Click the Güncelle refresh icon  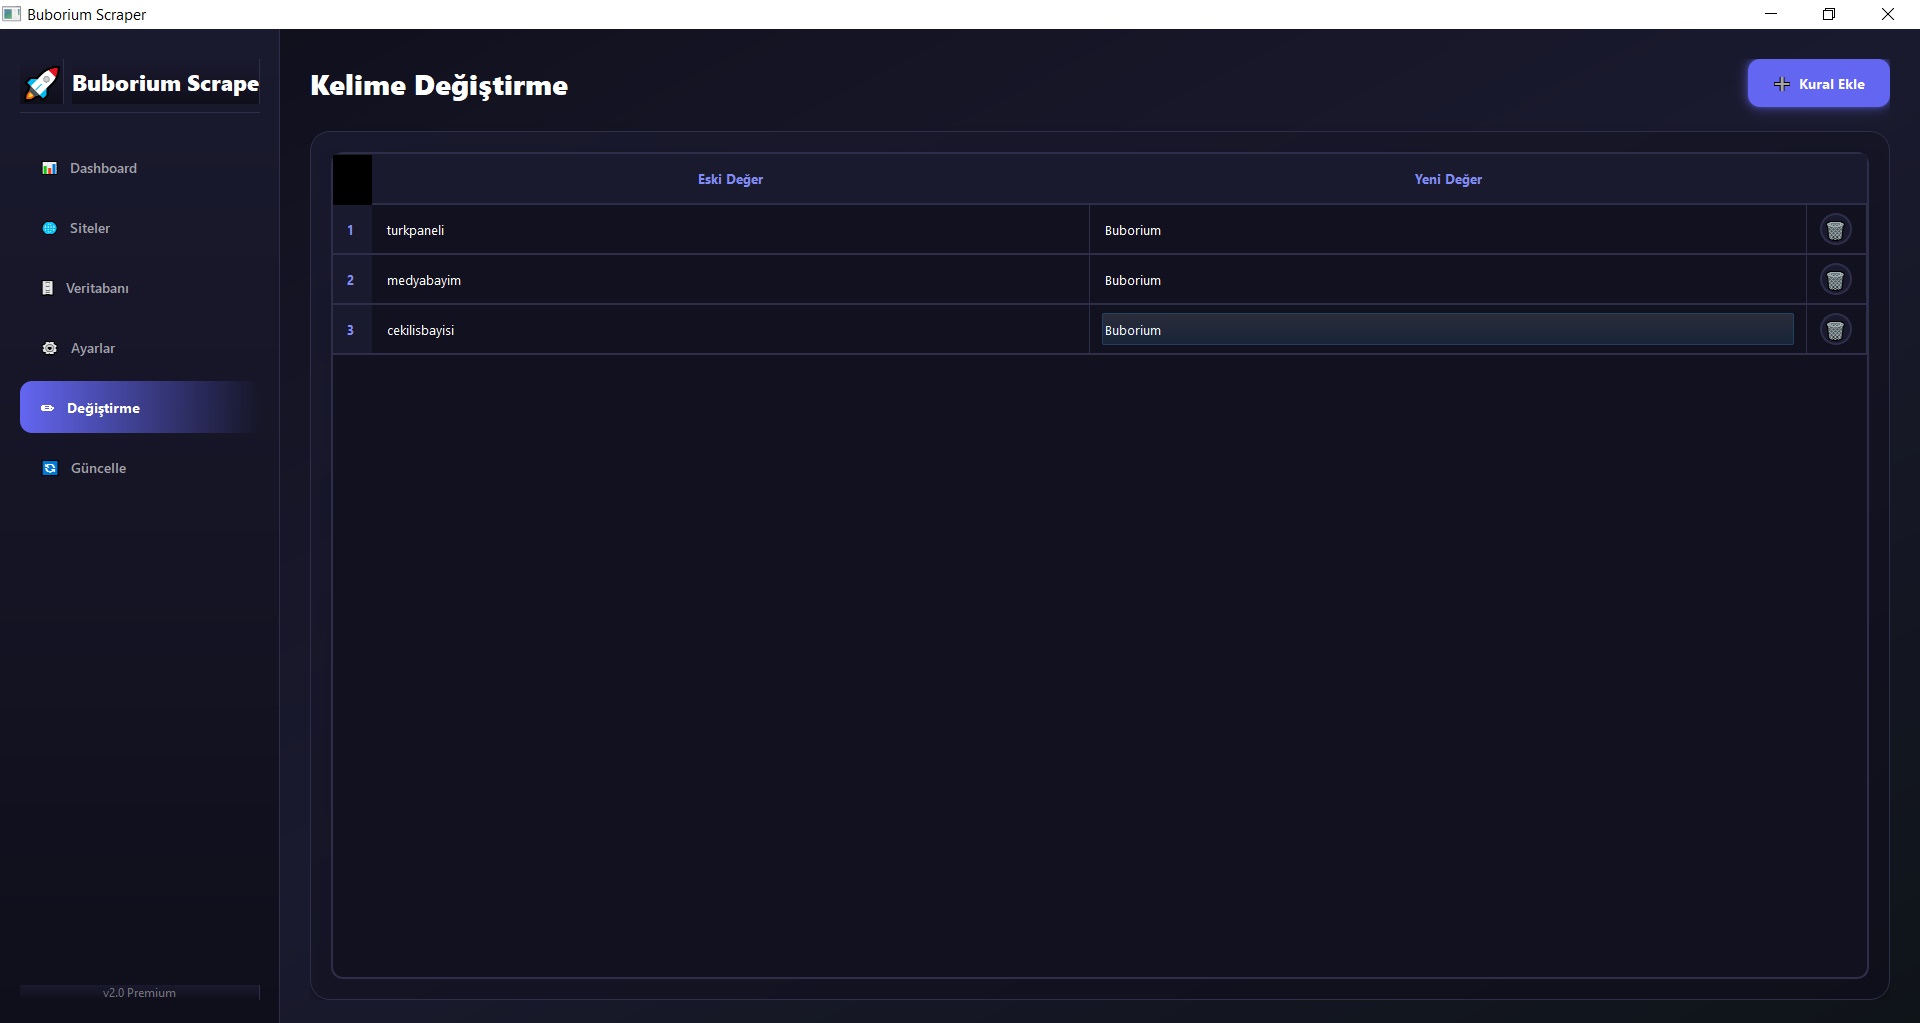(x=50, y=468)
